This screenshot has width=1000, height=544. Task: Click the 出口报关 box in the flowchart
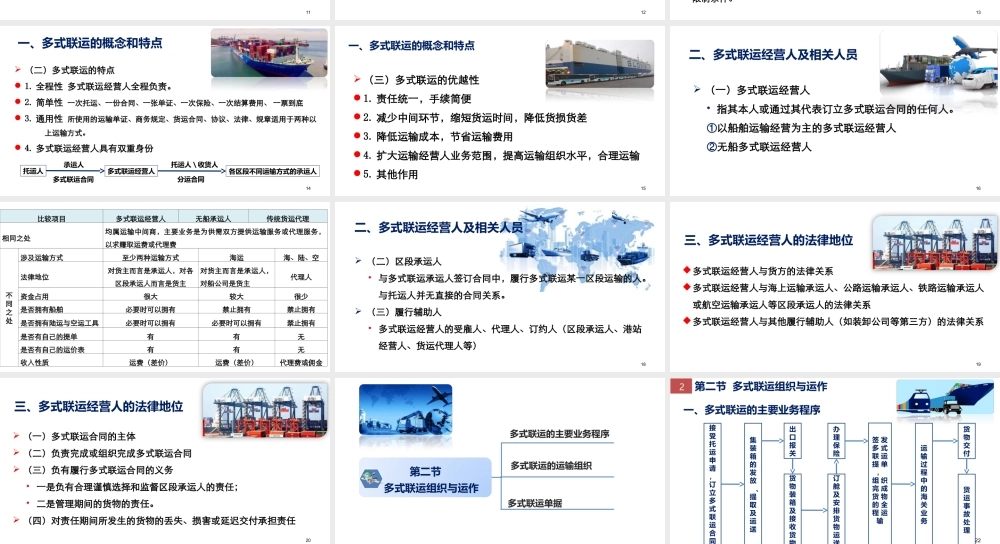click(x=792, y=441)
